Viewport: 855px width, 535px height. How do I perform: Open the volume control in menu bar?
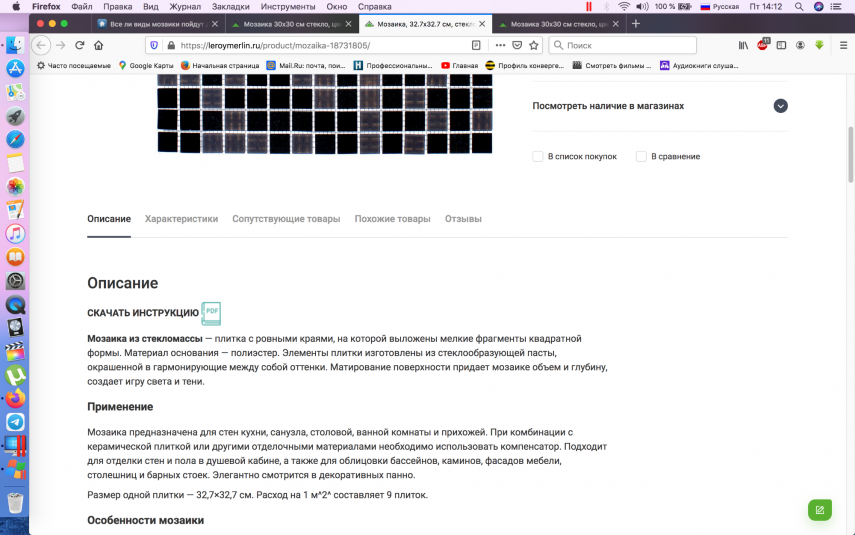tap(642, 7)
